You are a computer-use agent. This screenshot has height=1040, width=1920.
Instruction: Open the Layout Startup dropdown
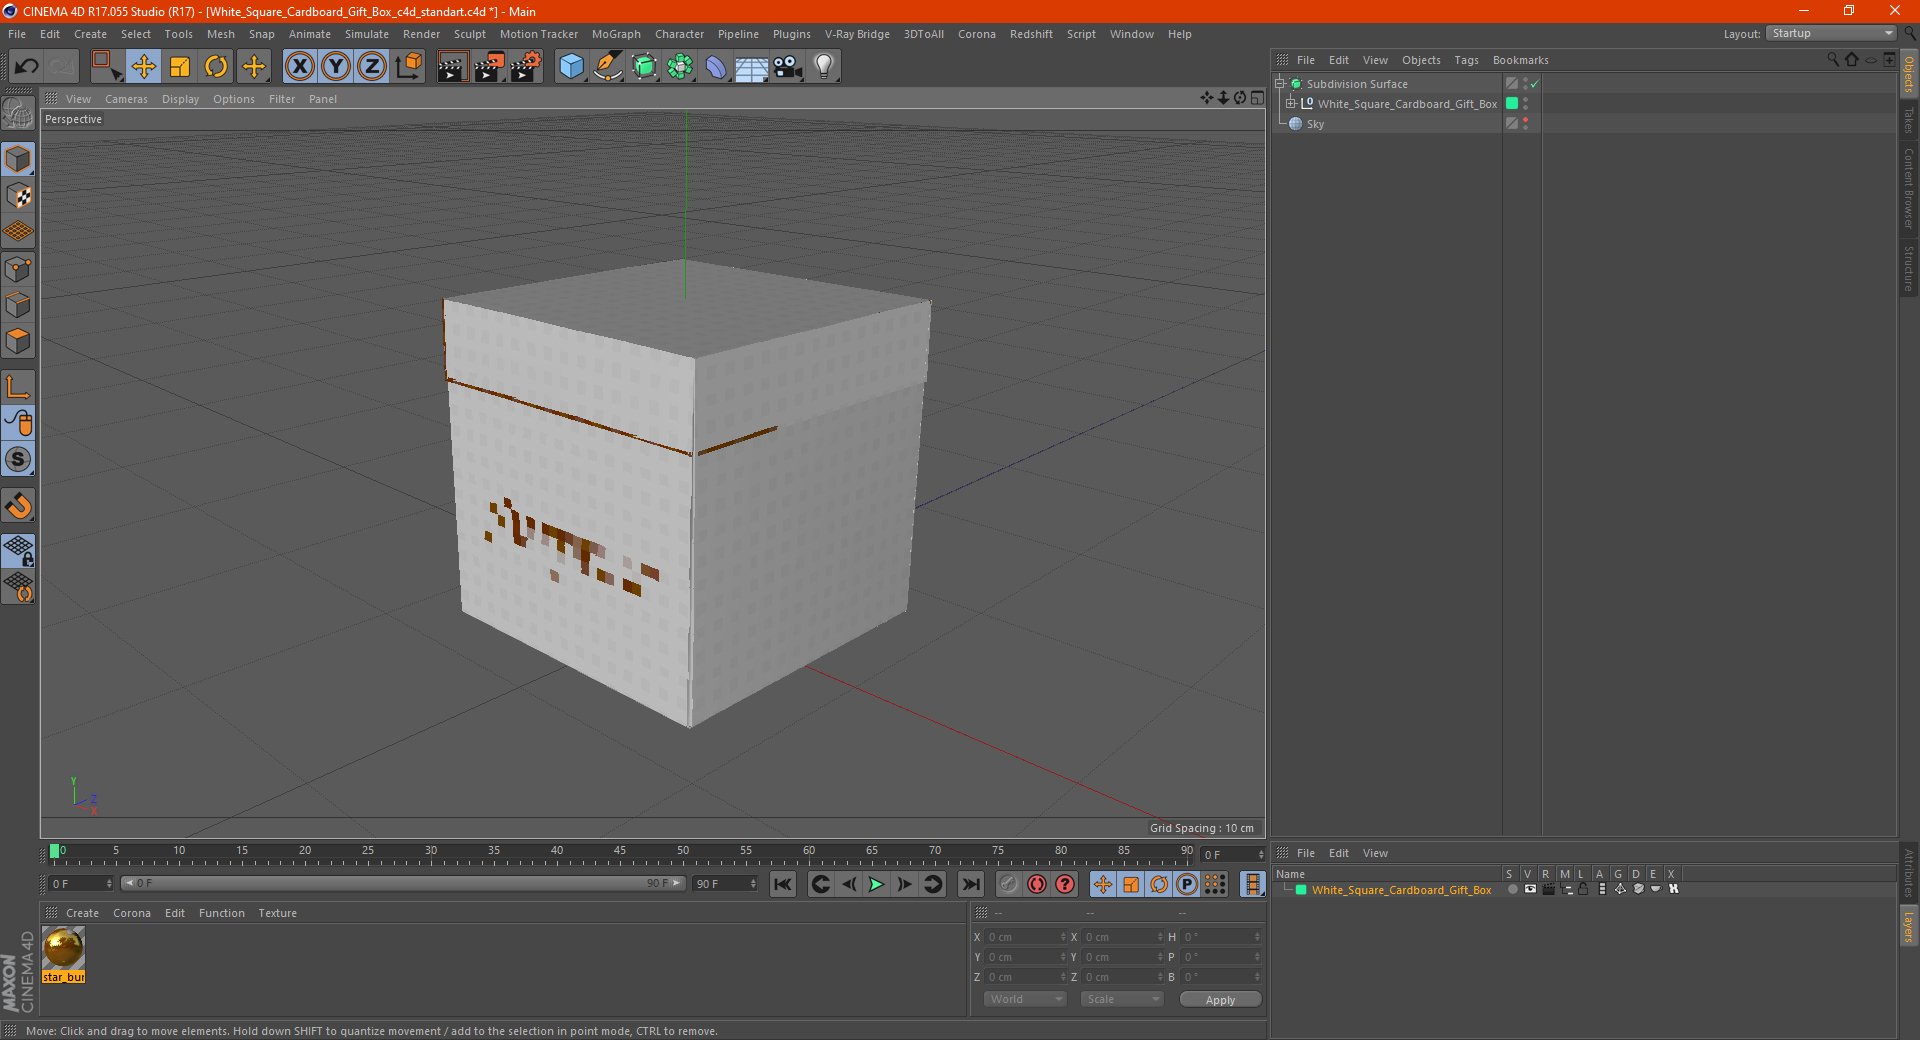1831,33
